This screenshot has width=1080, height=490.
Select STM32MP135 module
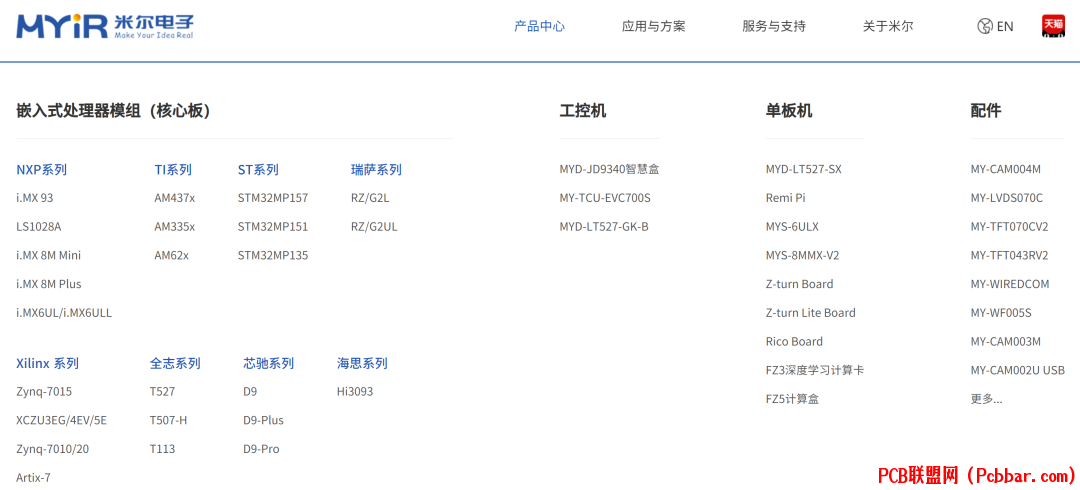click(x=273, y=255)
